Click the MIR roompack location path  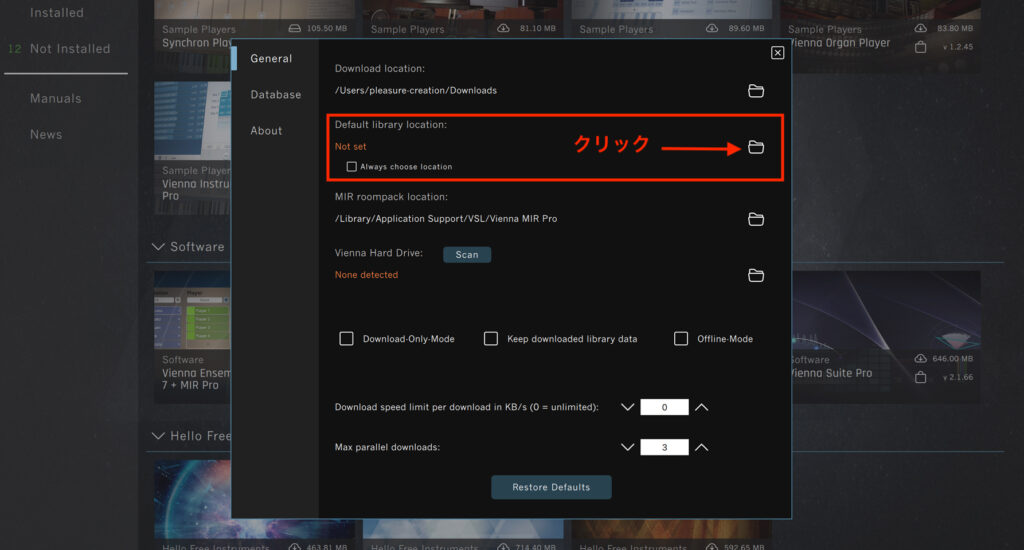(446, 219)
